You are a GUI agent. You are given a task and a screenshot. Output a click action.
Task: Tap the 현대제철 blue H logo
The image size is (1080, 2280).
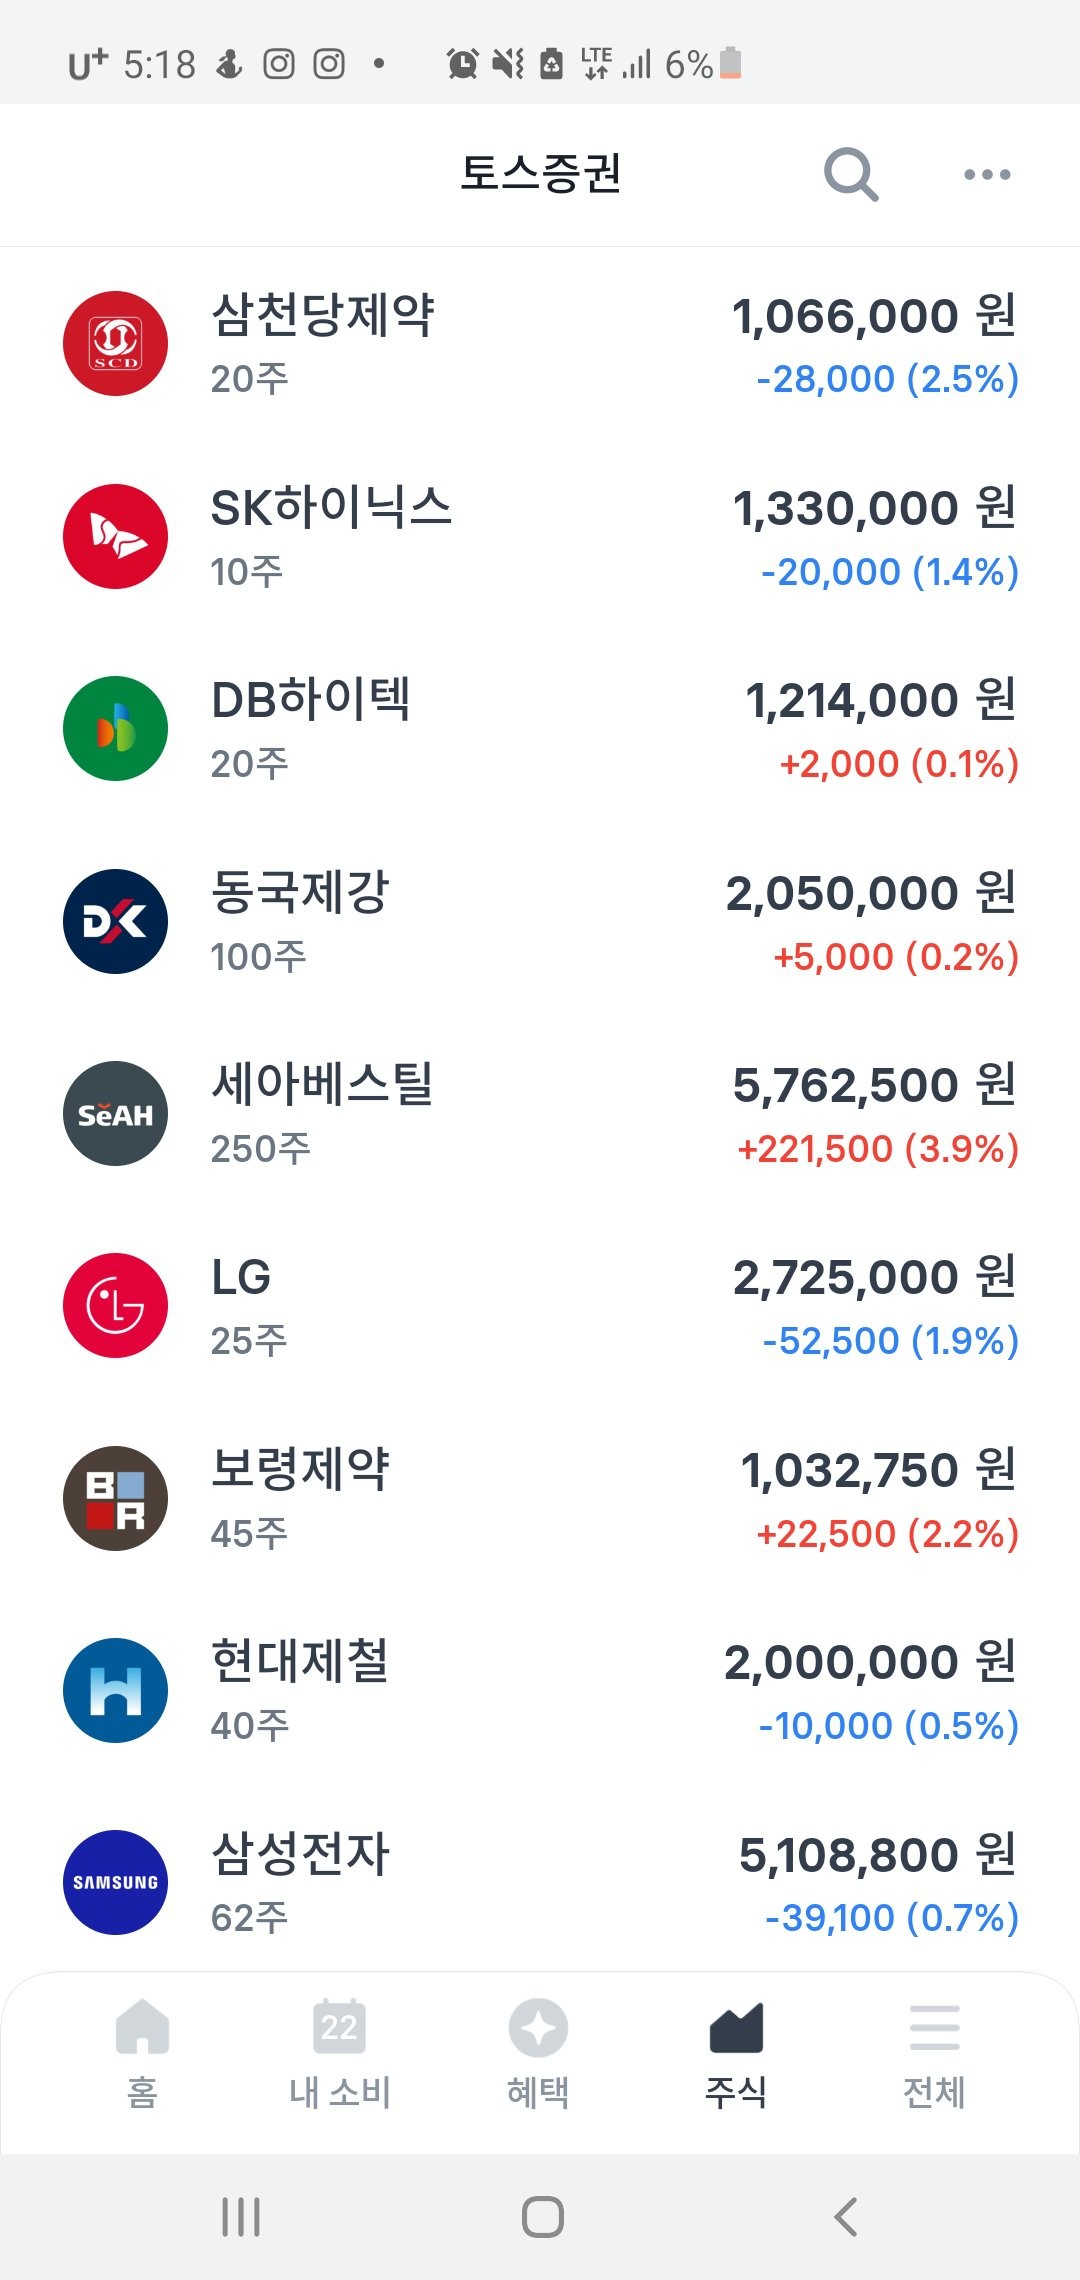[115, 1690]
